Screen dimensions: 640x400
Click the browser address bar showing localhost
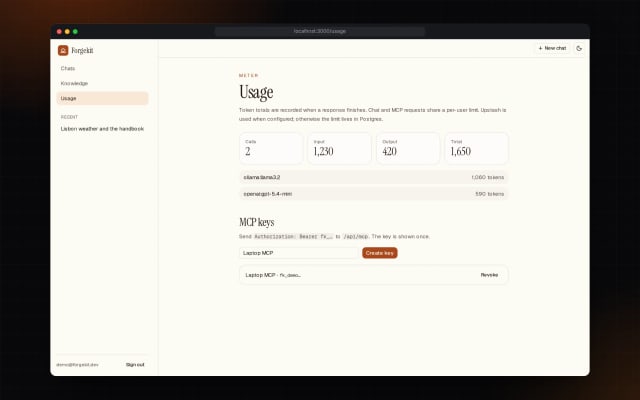pos(320,31)
